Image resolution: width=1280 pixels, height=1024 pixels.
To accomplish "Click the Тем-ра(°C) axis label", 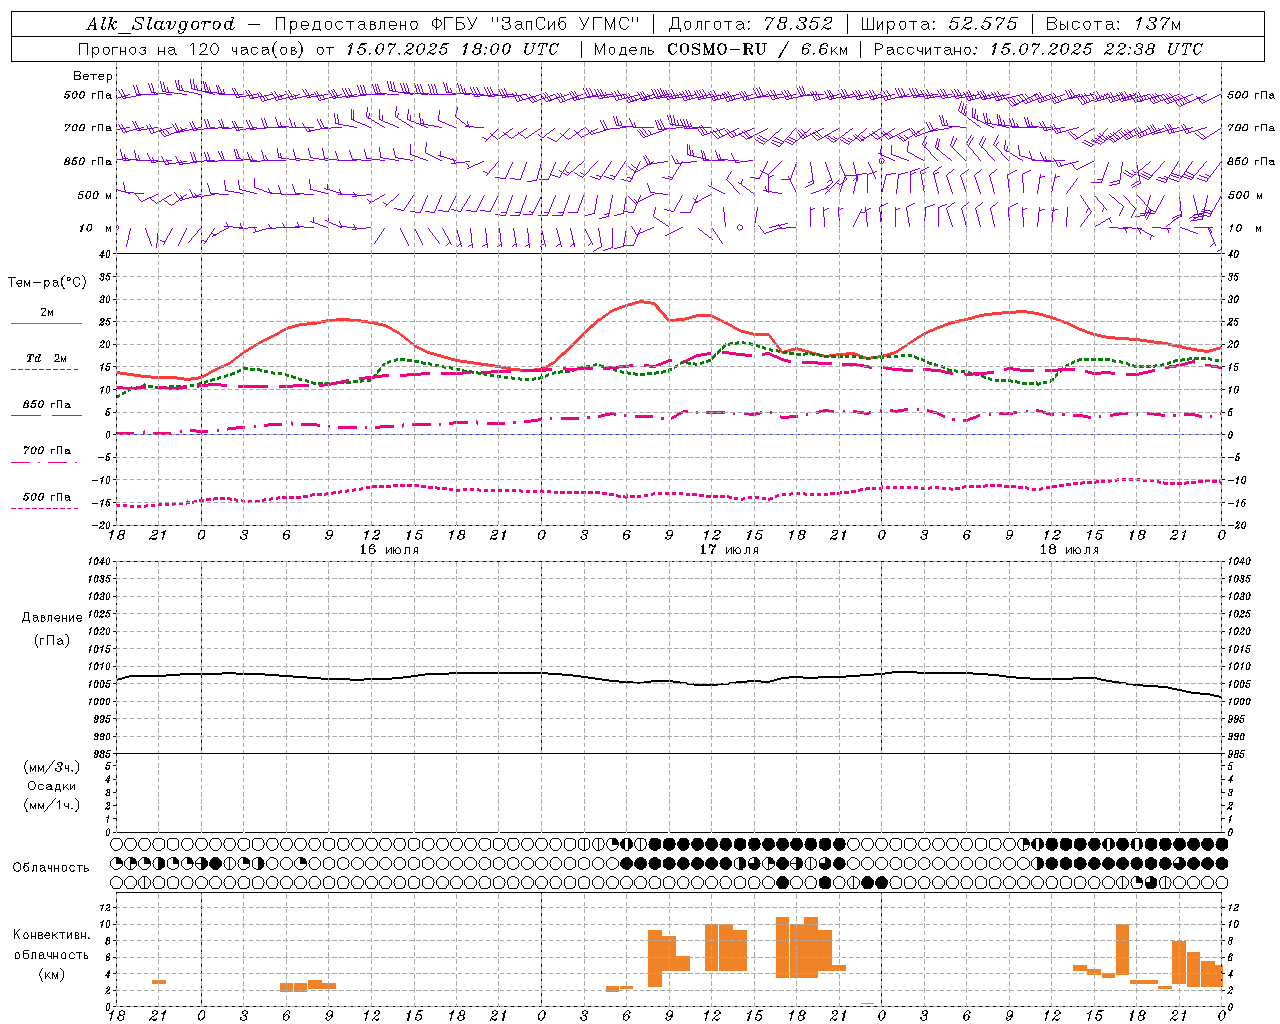I will pos(47,283).
